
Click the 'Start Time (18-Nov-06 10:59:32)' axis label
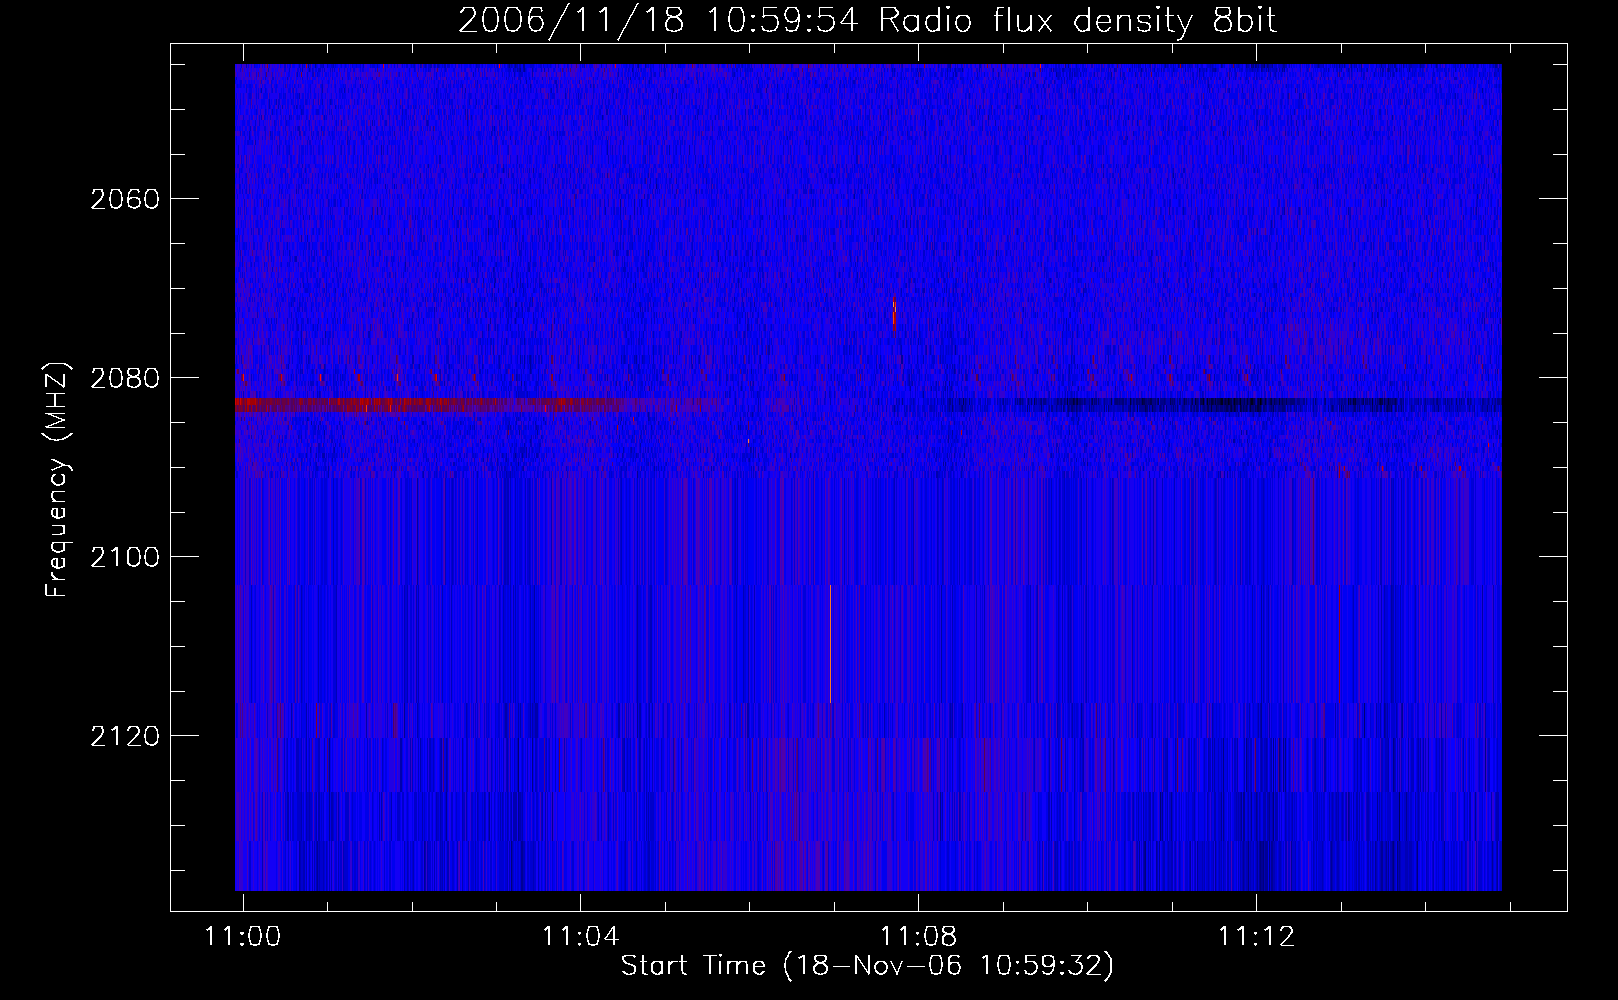tap(867, 966)
